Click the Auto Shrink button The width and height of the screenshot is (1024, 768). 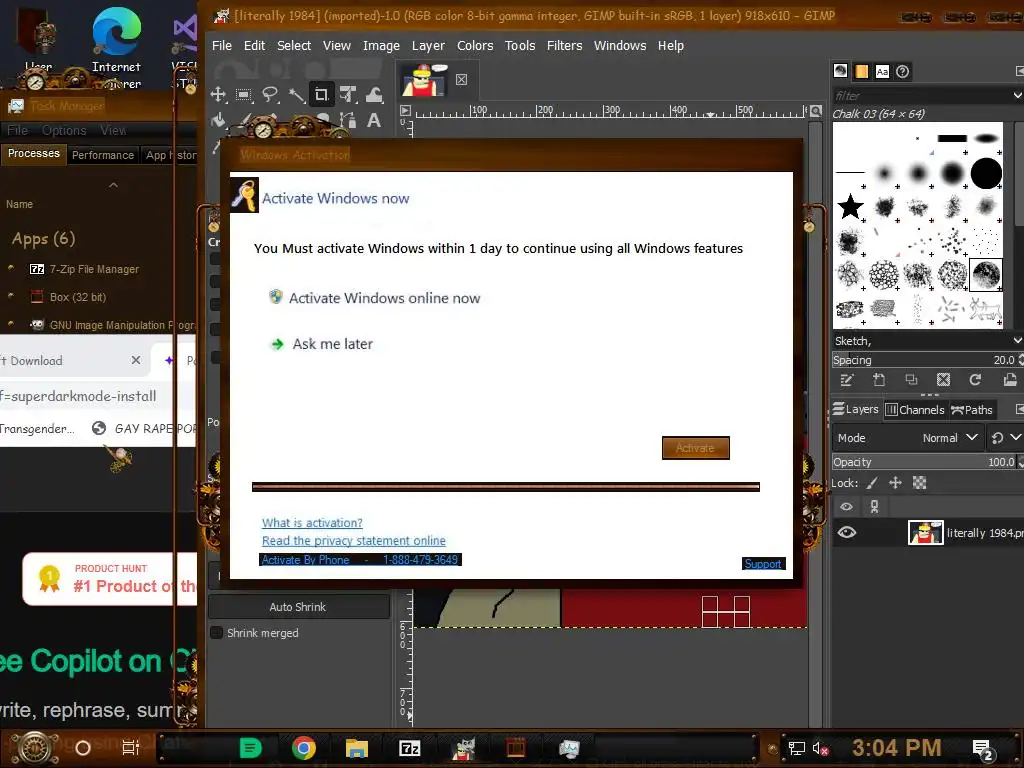click(x=298, y=607)
